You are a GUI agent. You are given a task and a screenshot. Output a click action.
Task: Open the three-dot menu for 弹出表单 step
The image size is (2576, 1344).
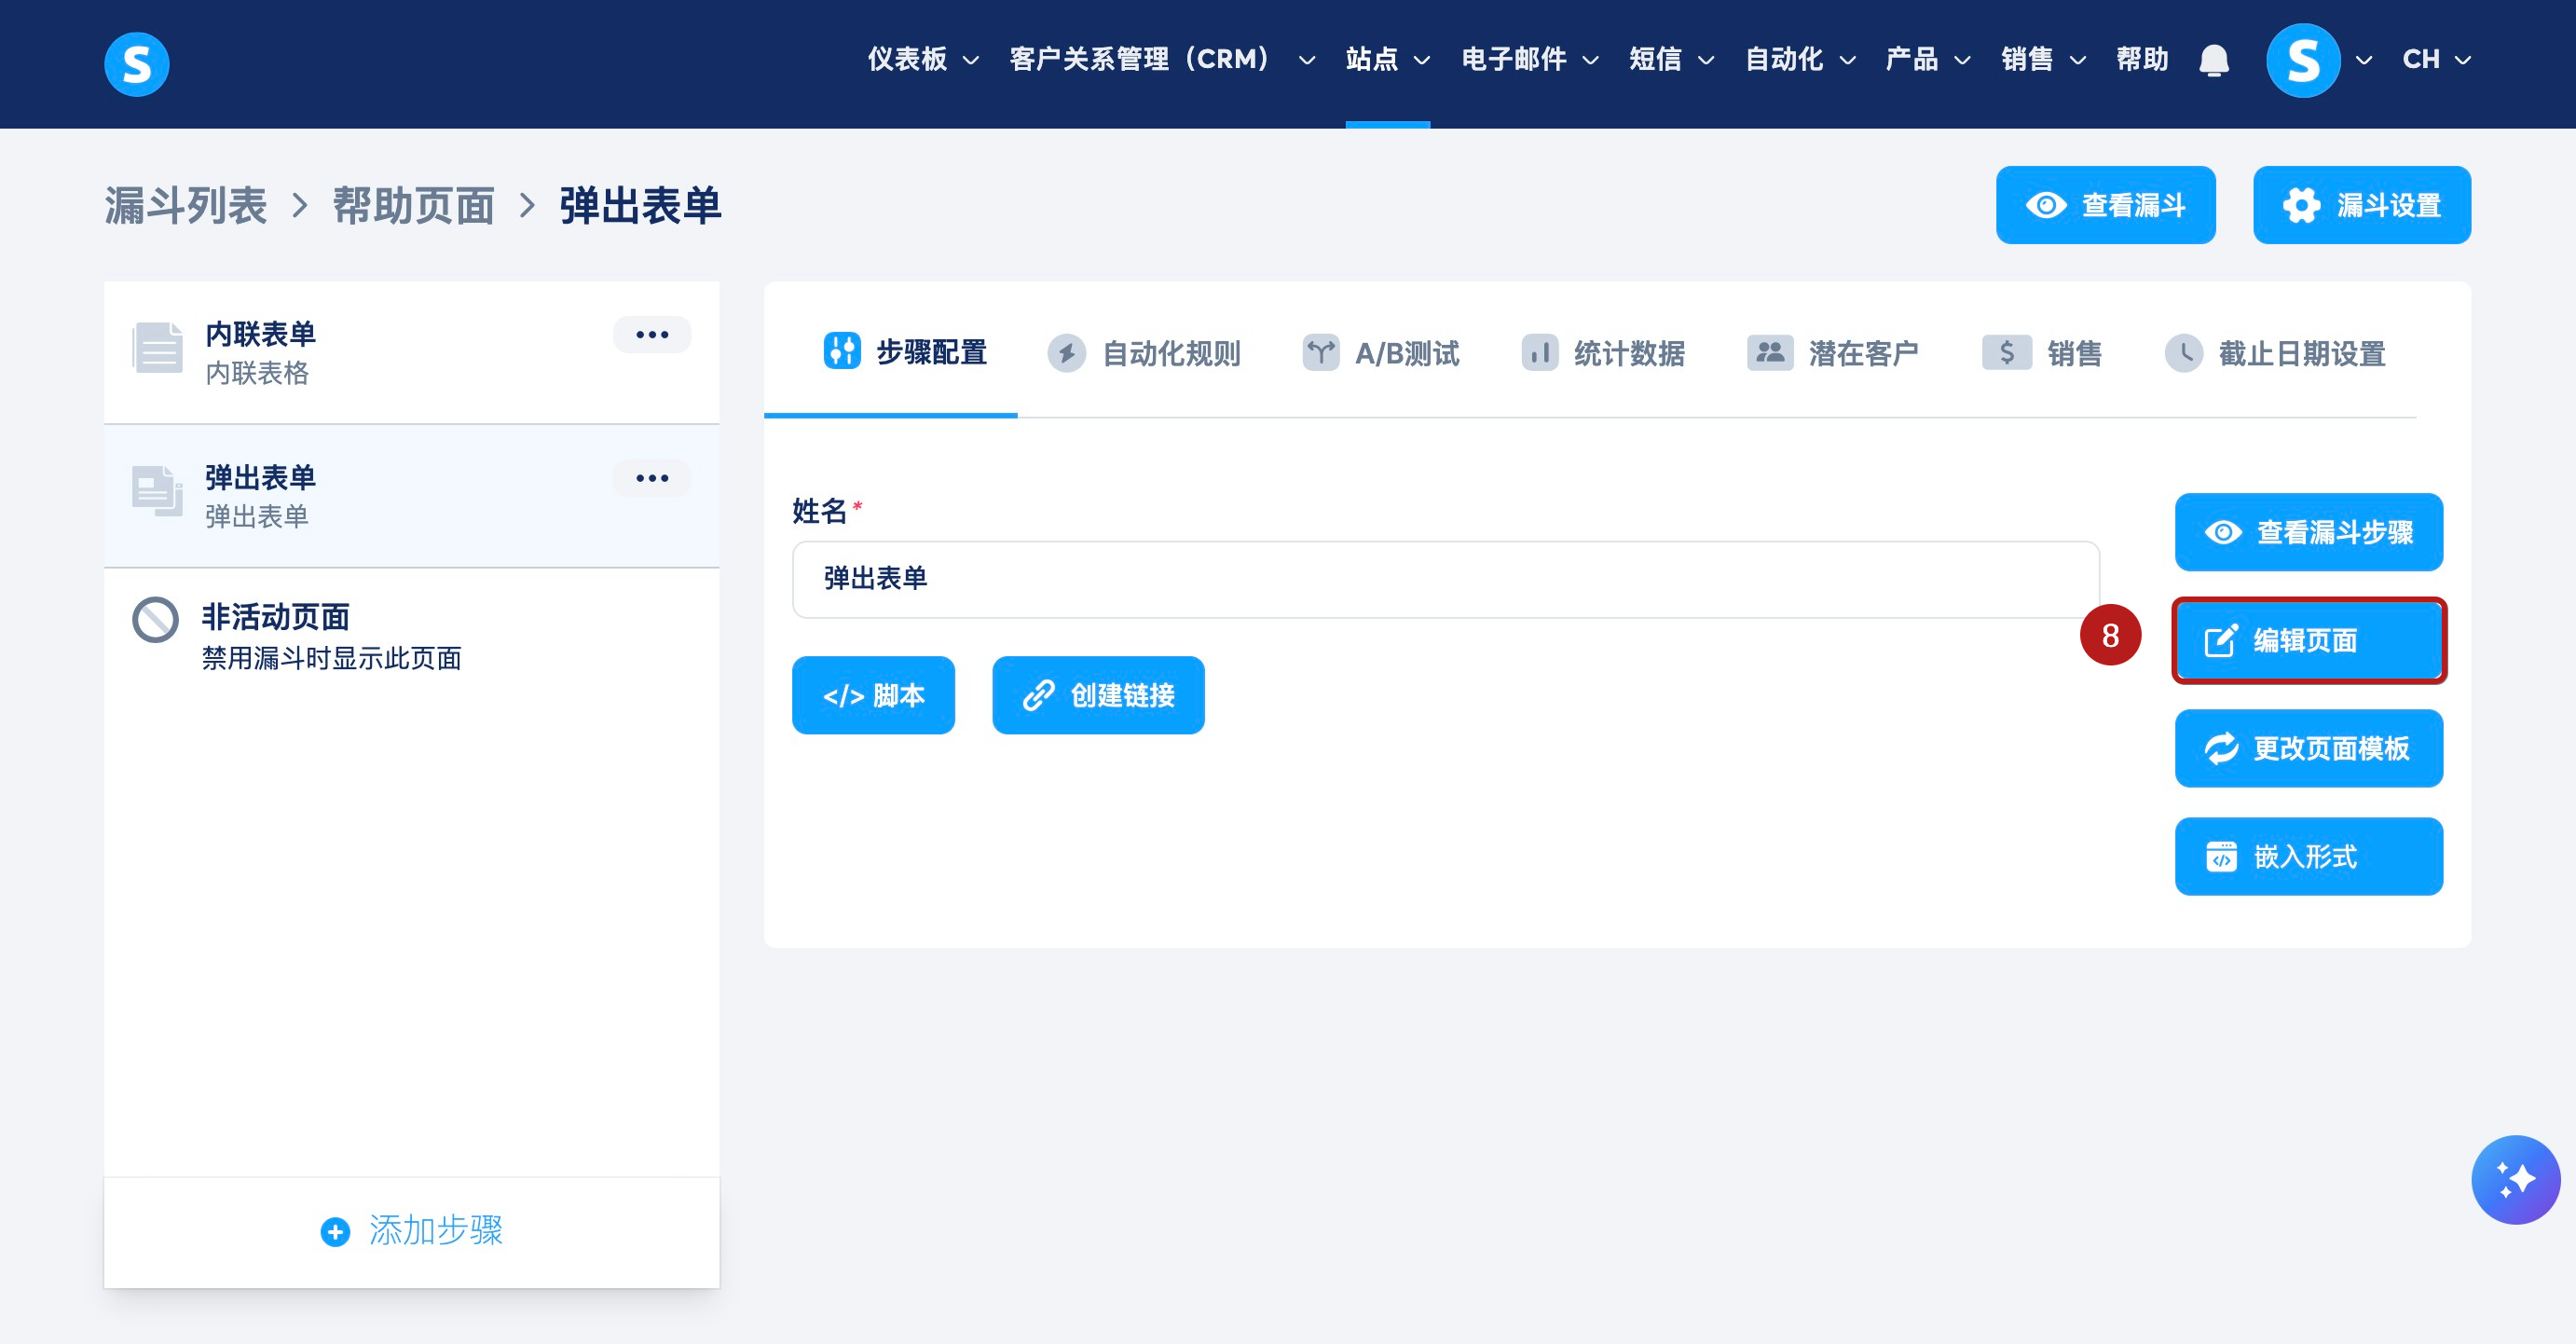(x=652, y=478)
